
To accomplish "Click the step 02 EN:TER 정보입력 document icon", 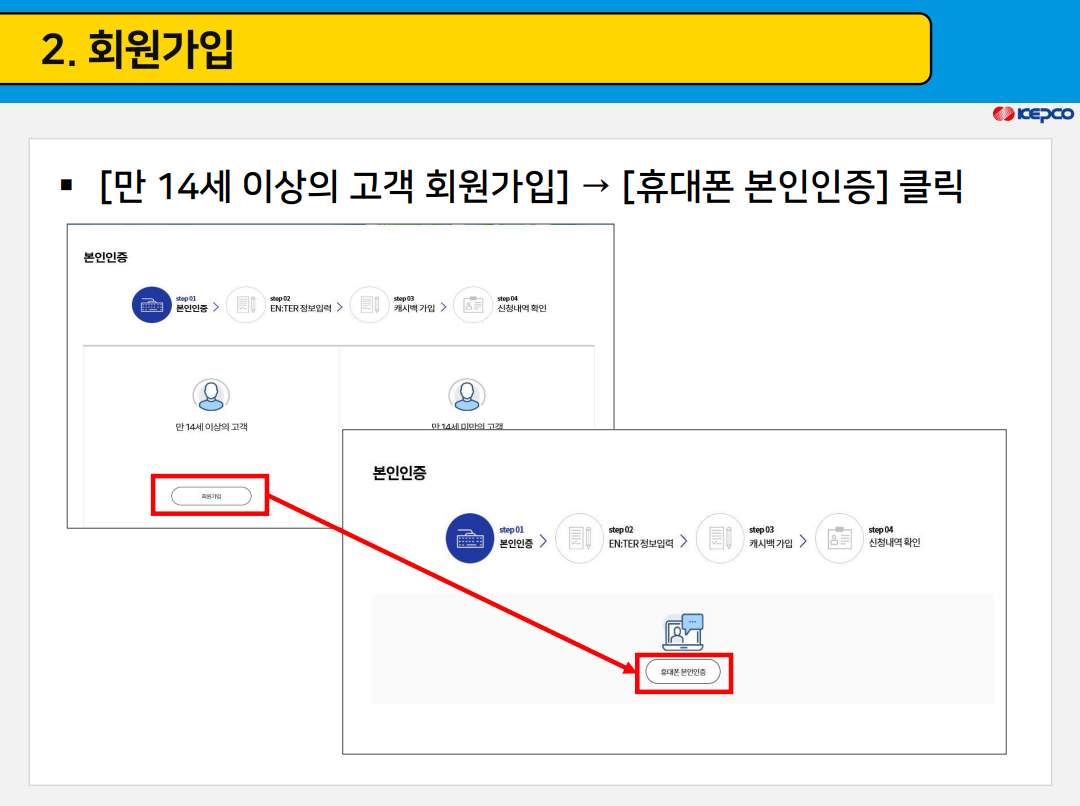I will coord(246,305).
